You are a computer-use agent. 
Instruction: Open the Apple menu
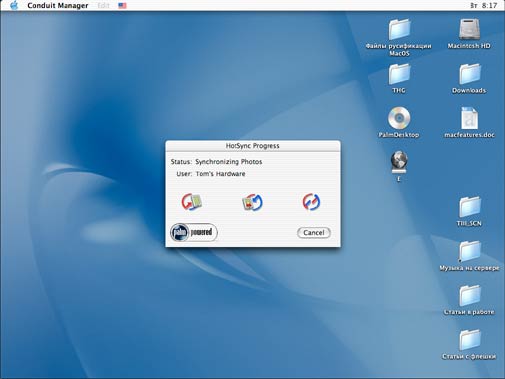click(x=14, y=5)
